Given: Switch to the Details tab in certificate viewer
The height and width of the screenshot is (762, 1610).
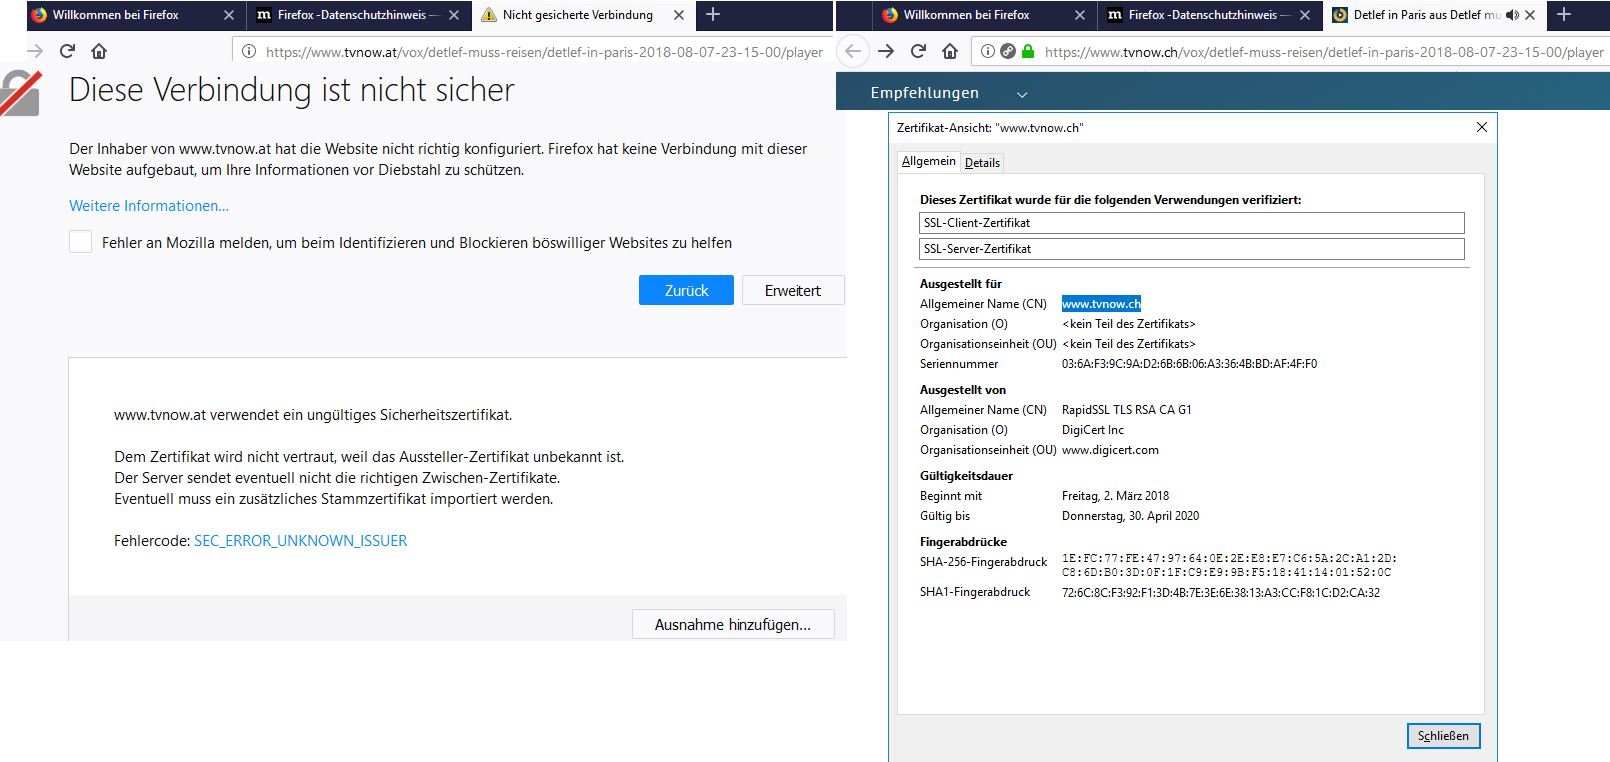Looking at the screenshot, I should [x=982, y=163].
